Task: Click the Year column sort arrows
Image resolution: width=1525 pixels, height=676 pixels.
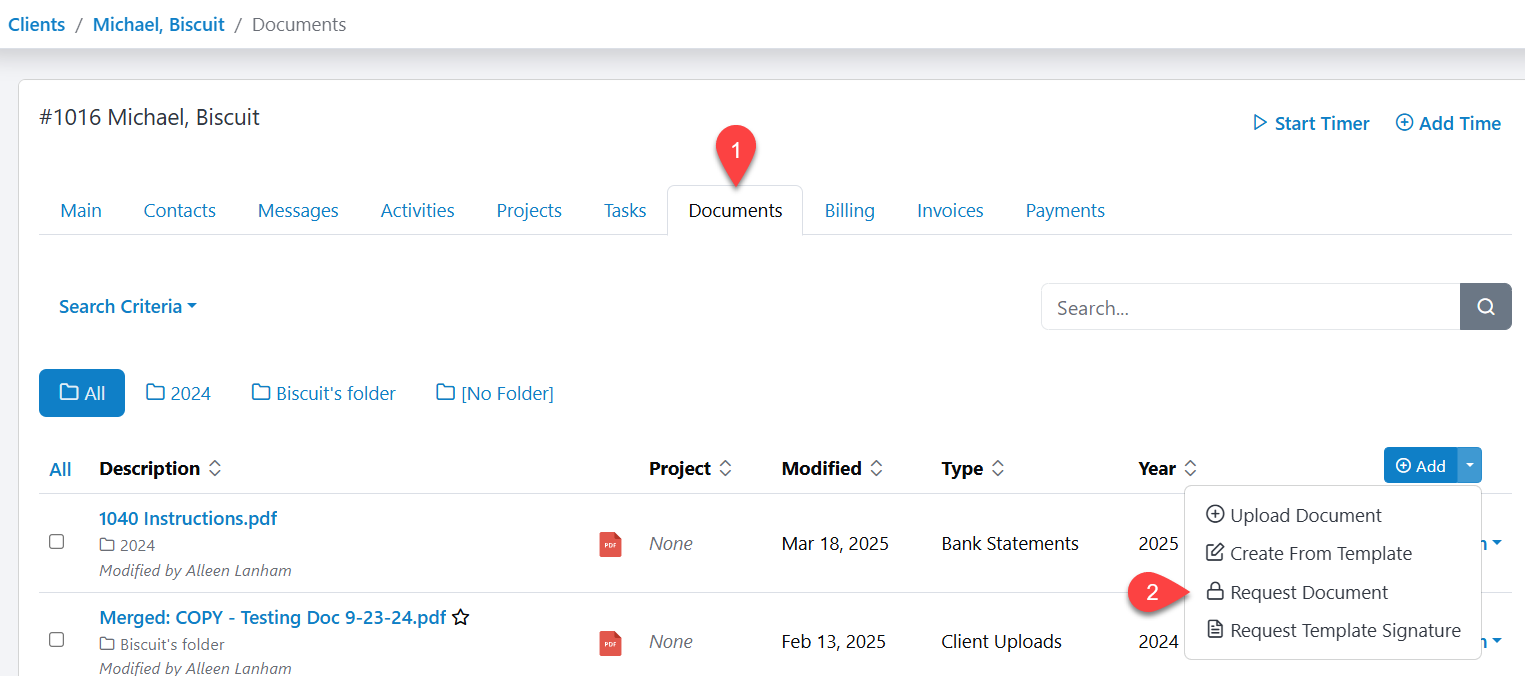Action: pos(1191,467)
